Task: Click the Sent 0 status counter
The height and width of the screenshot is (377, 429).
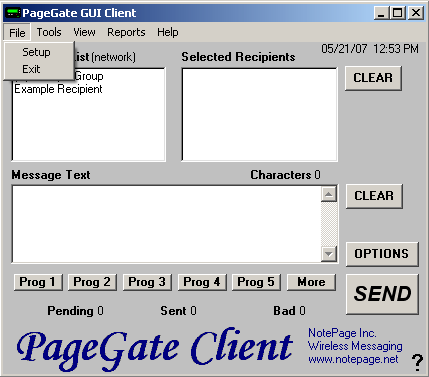Action: pos(178,311)
